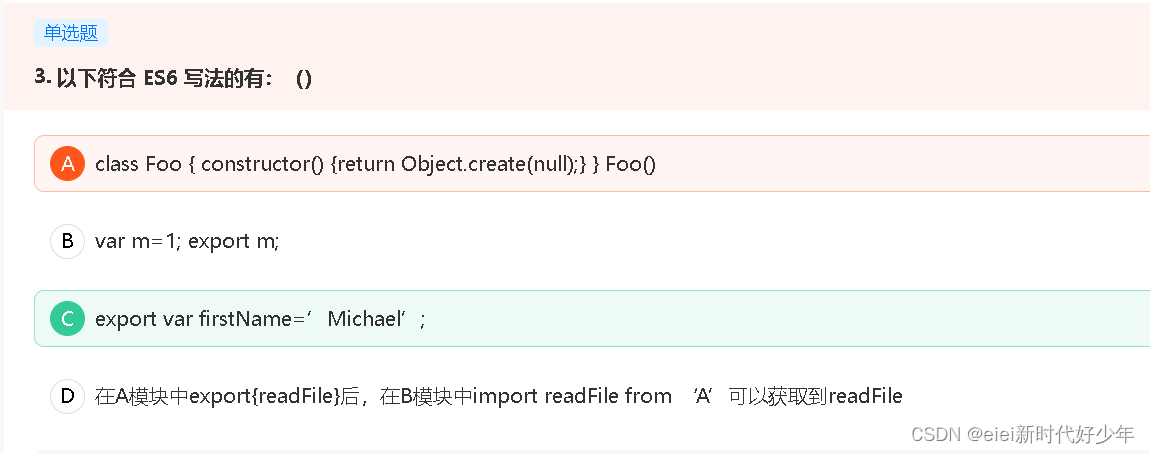Screen dimensions: 1150x454
Task: Select answer text var m=1; export m;
Action: (x=187, y=241)
